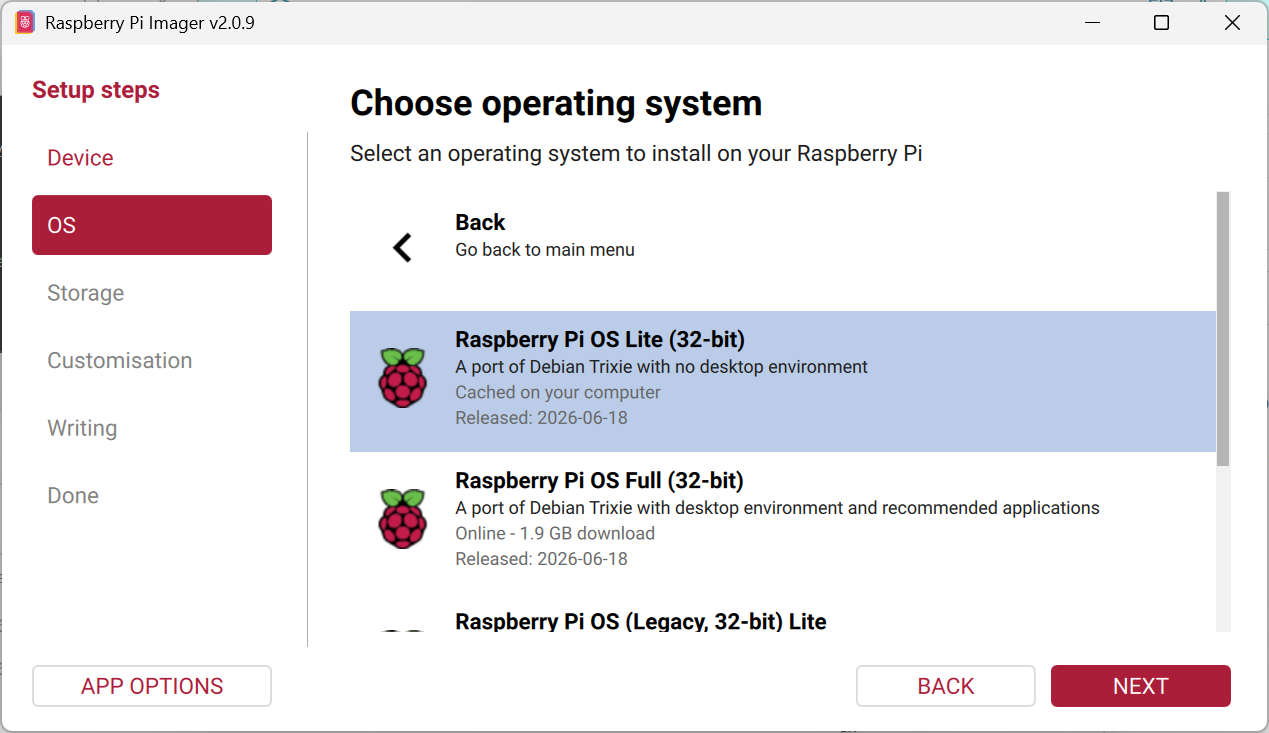1269x733 pixels.
Task: Click 'Go back to main menu' text
Action: point(545,250)
